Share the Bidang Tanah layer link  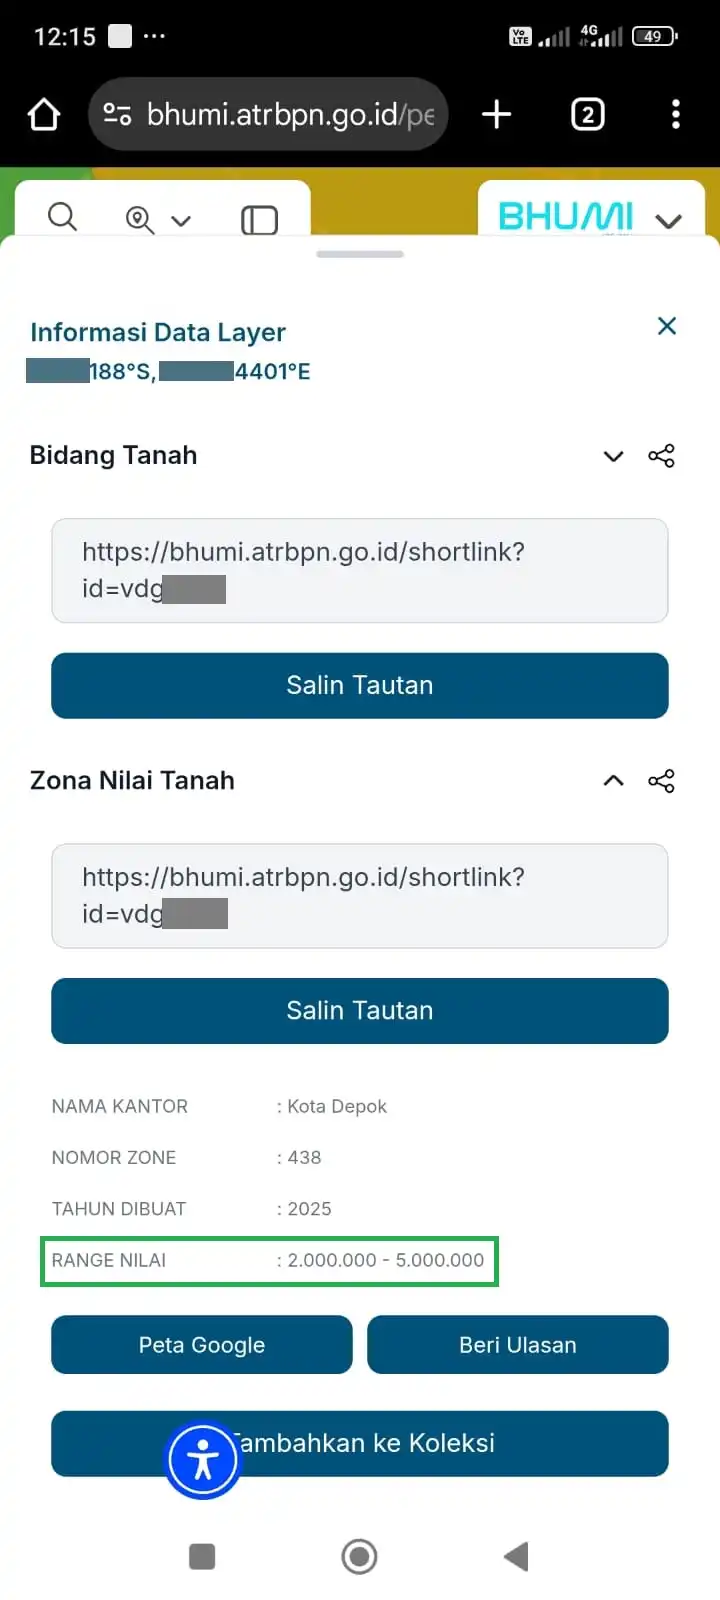[661, 456]
